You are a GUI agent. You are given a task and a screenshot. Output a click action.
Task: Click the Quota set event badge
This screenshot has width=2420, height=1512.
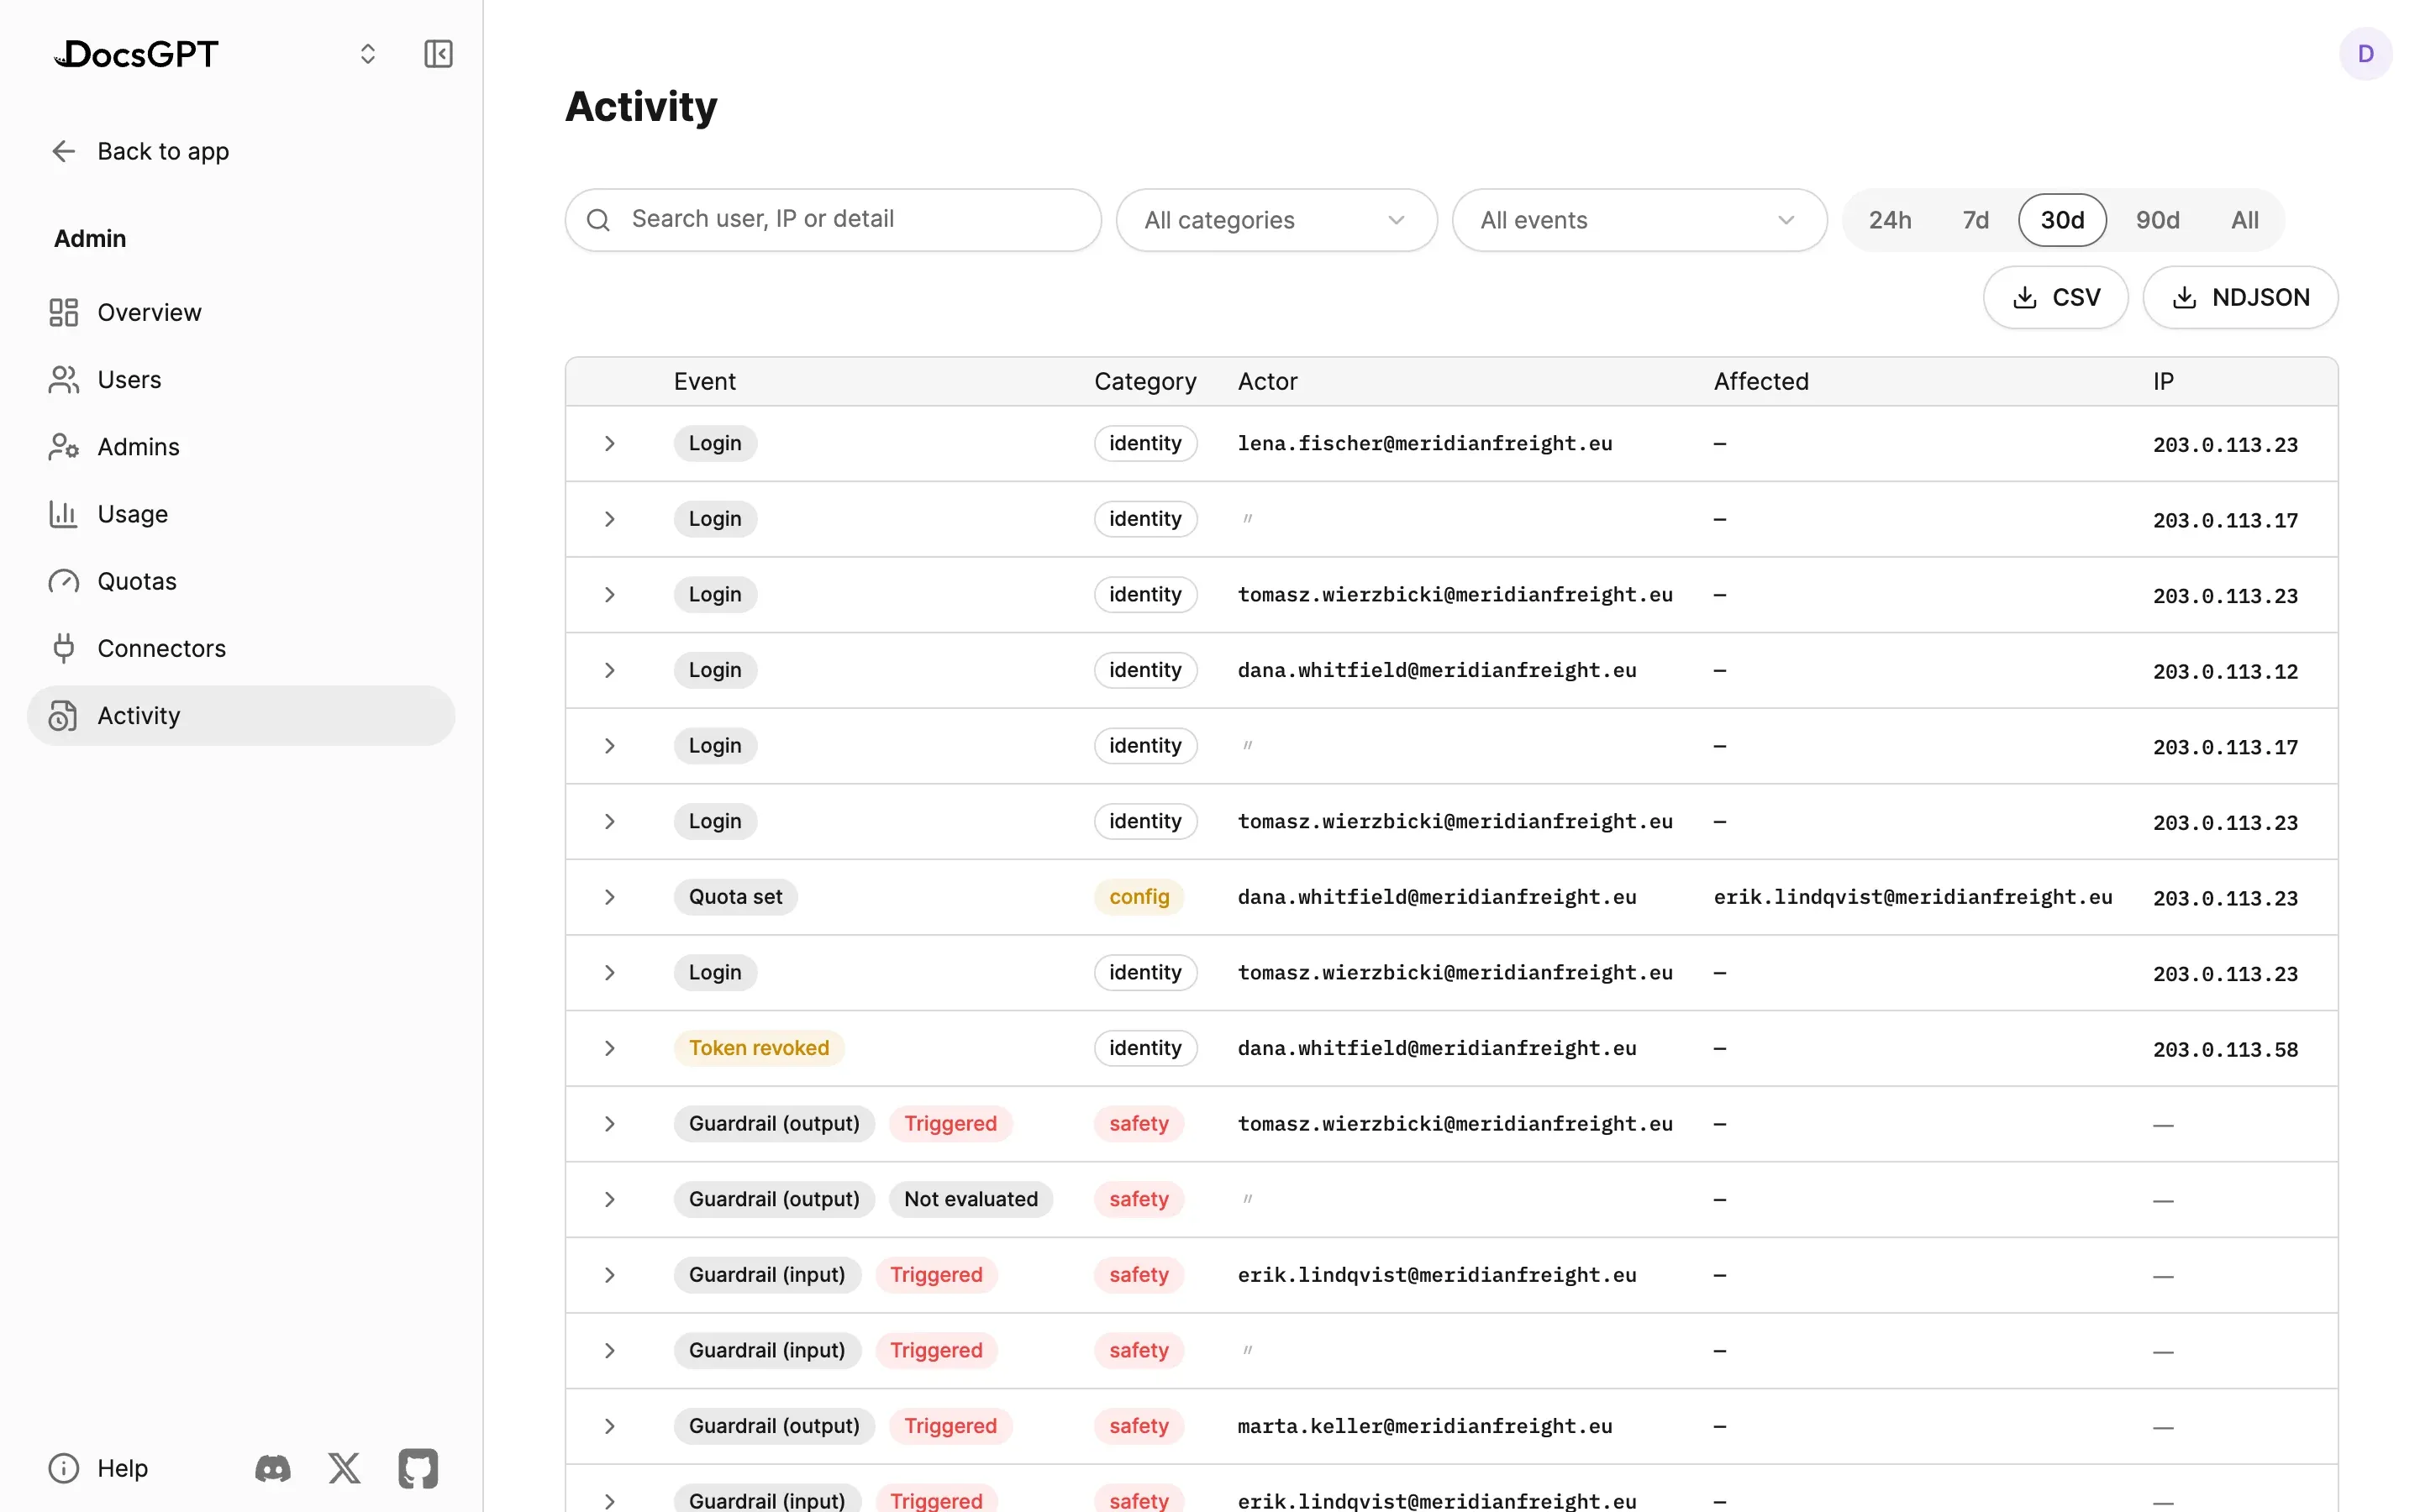pos(735,897)
